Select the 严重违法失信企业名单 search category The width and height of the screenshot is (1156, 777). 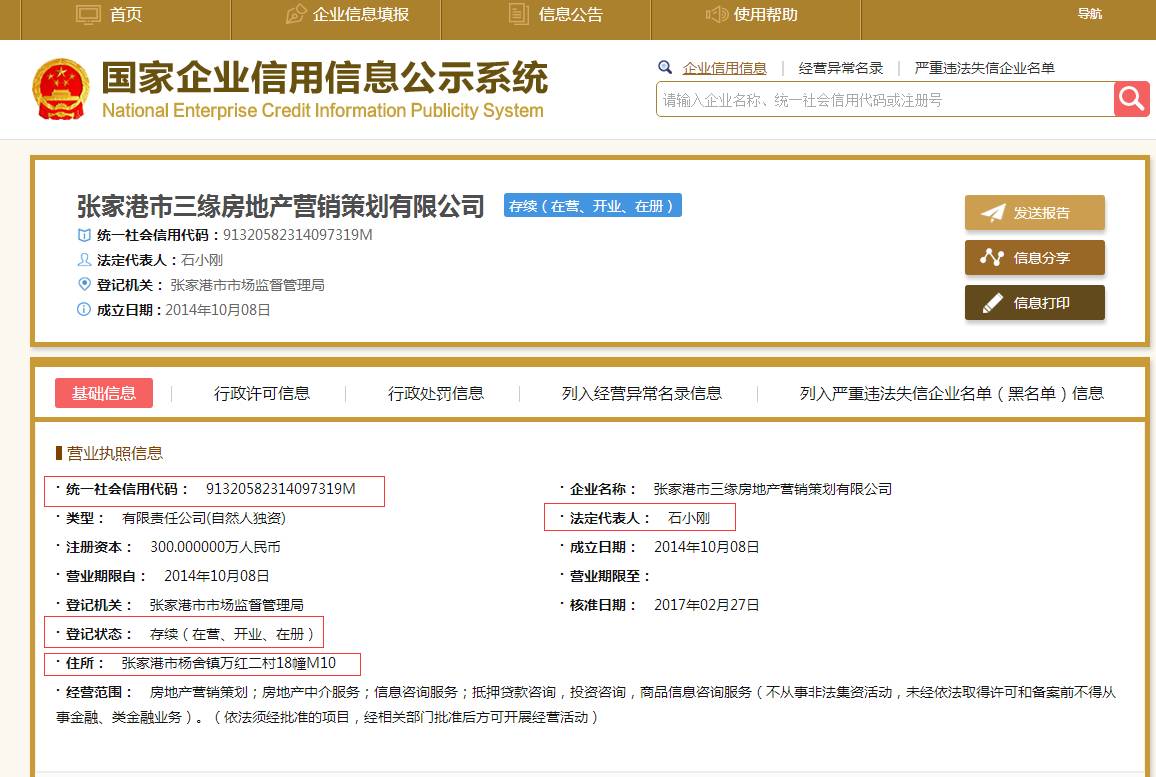(x=984, y=68)
